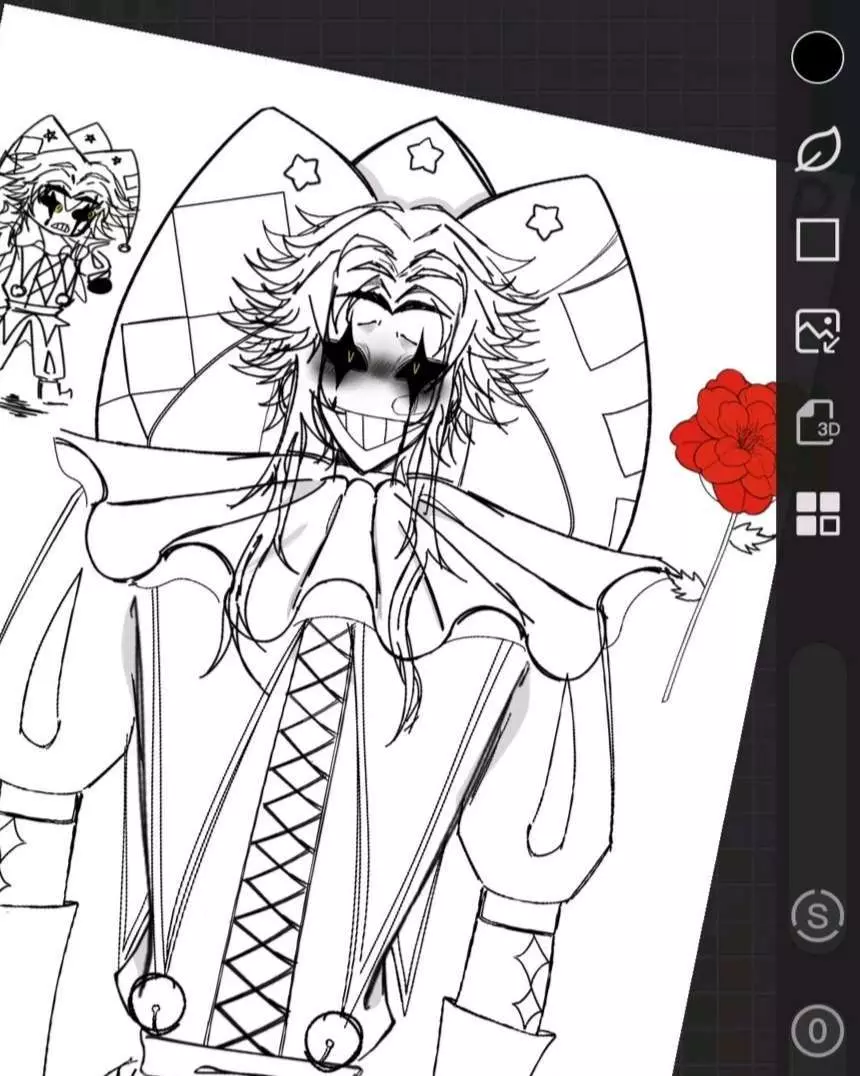The image size is (860, 1076).
Task: Open the 3D file model icon
Action: pyautogui.click(x=817, y=422)
